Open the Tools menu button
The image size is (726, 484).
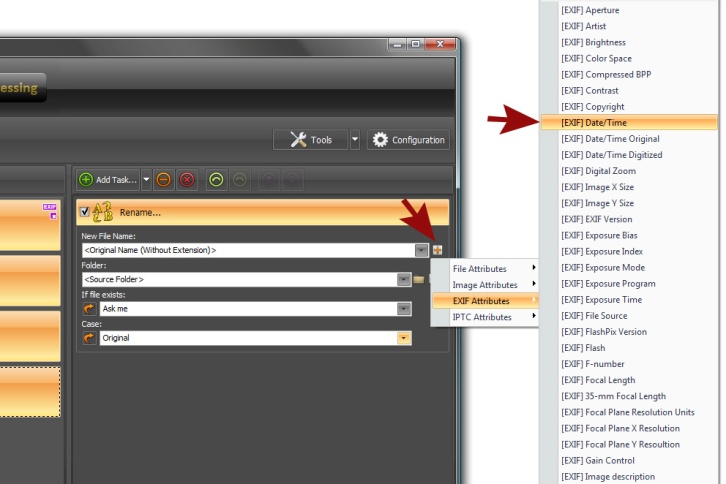[x=311, y=140]
